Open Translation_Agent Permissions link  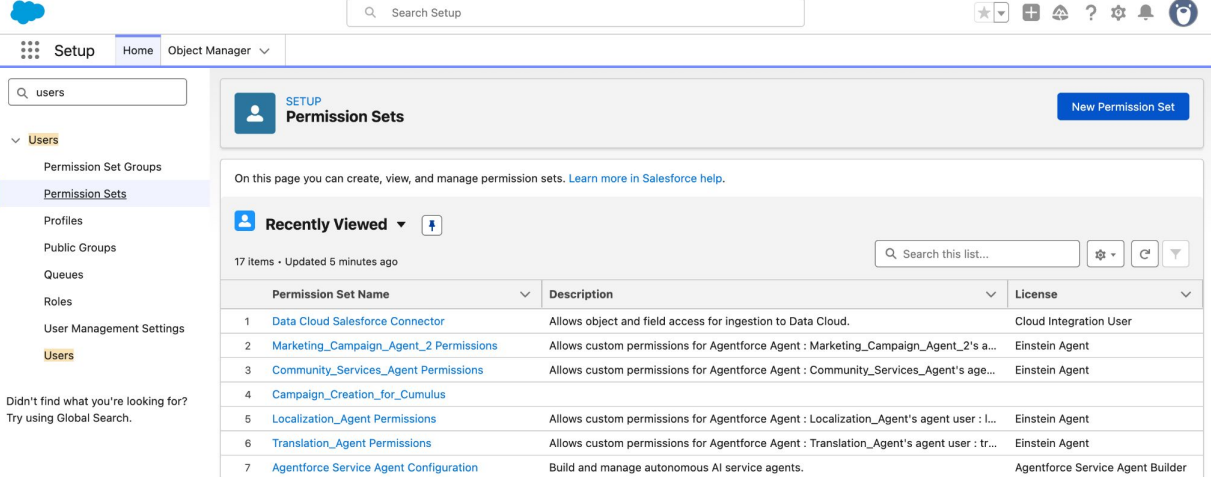pos(351,443)
